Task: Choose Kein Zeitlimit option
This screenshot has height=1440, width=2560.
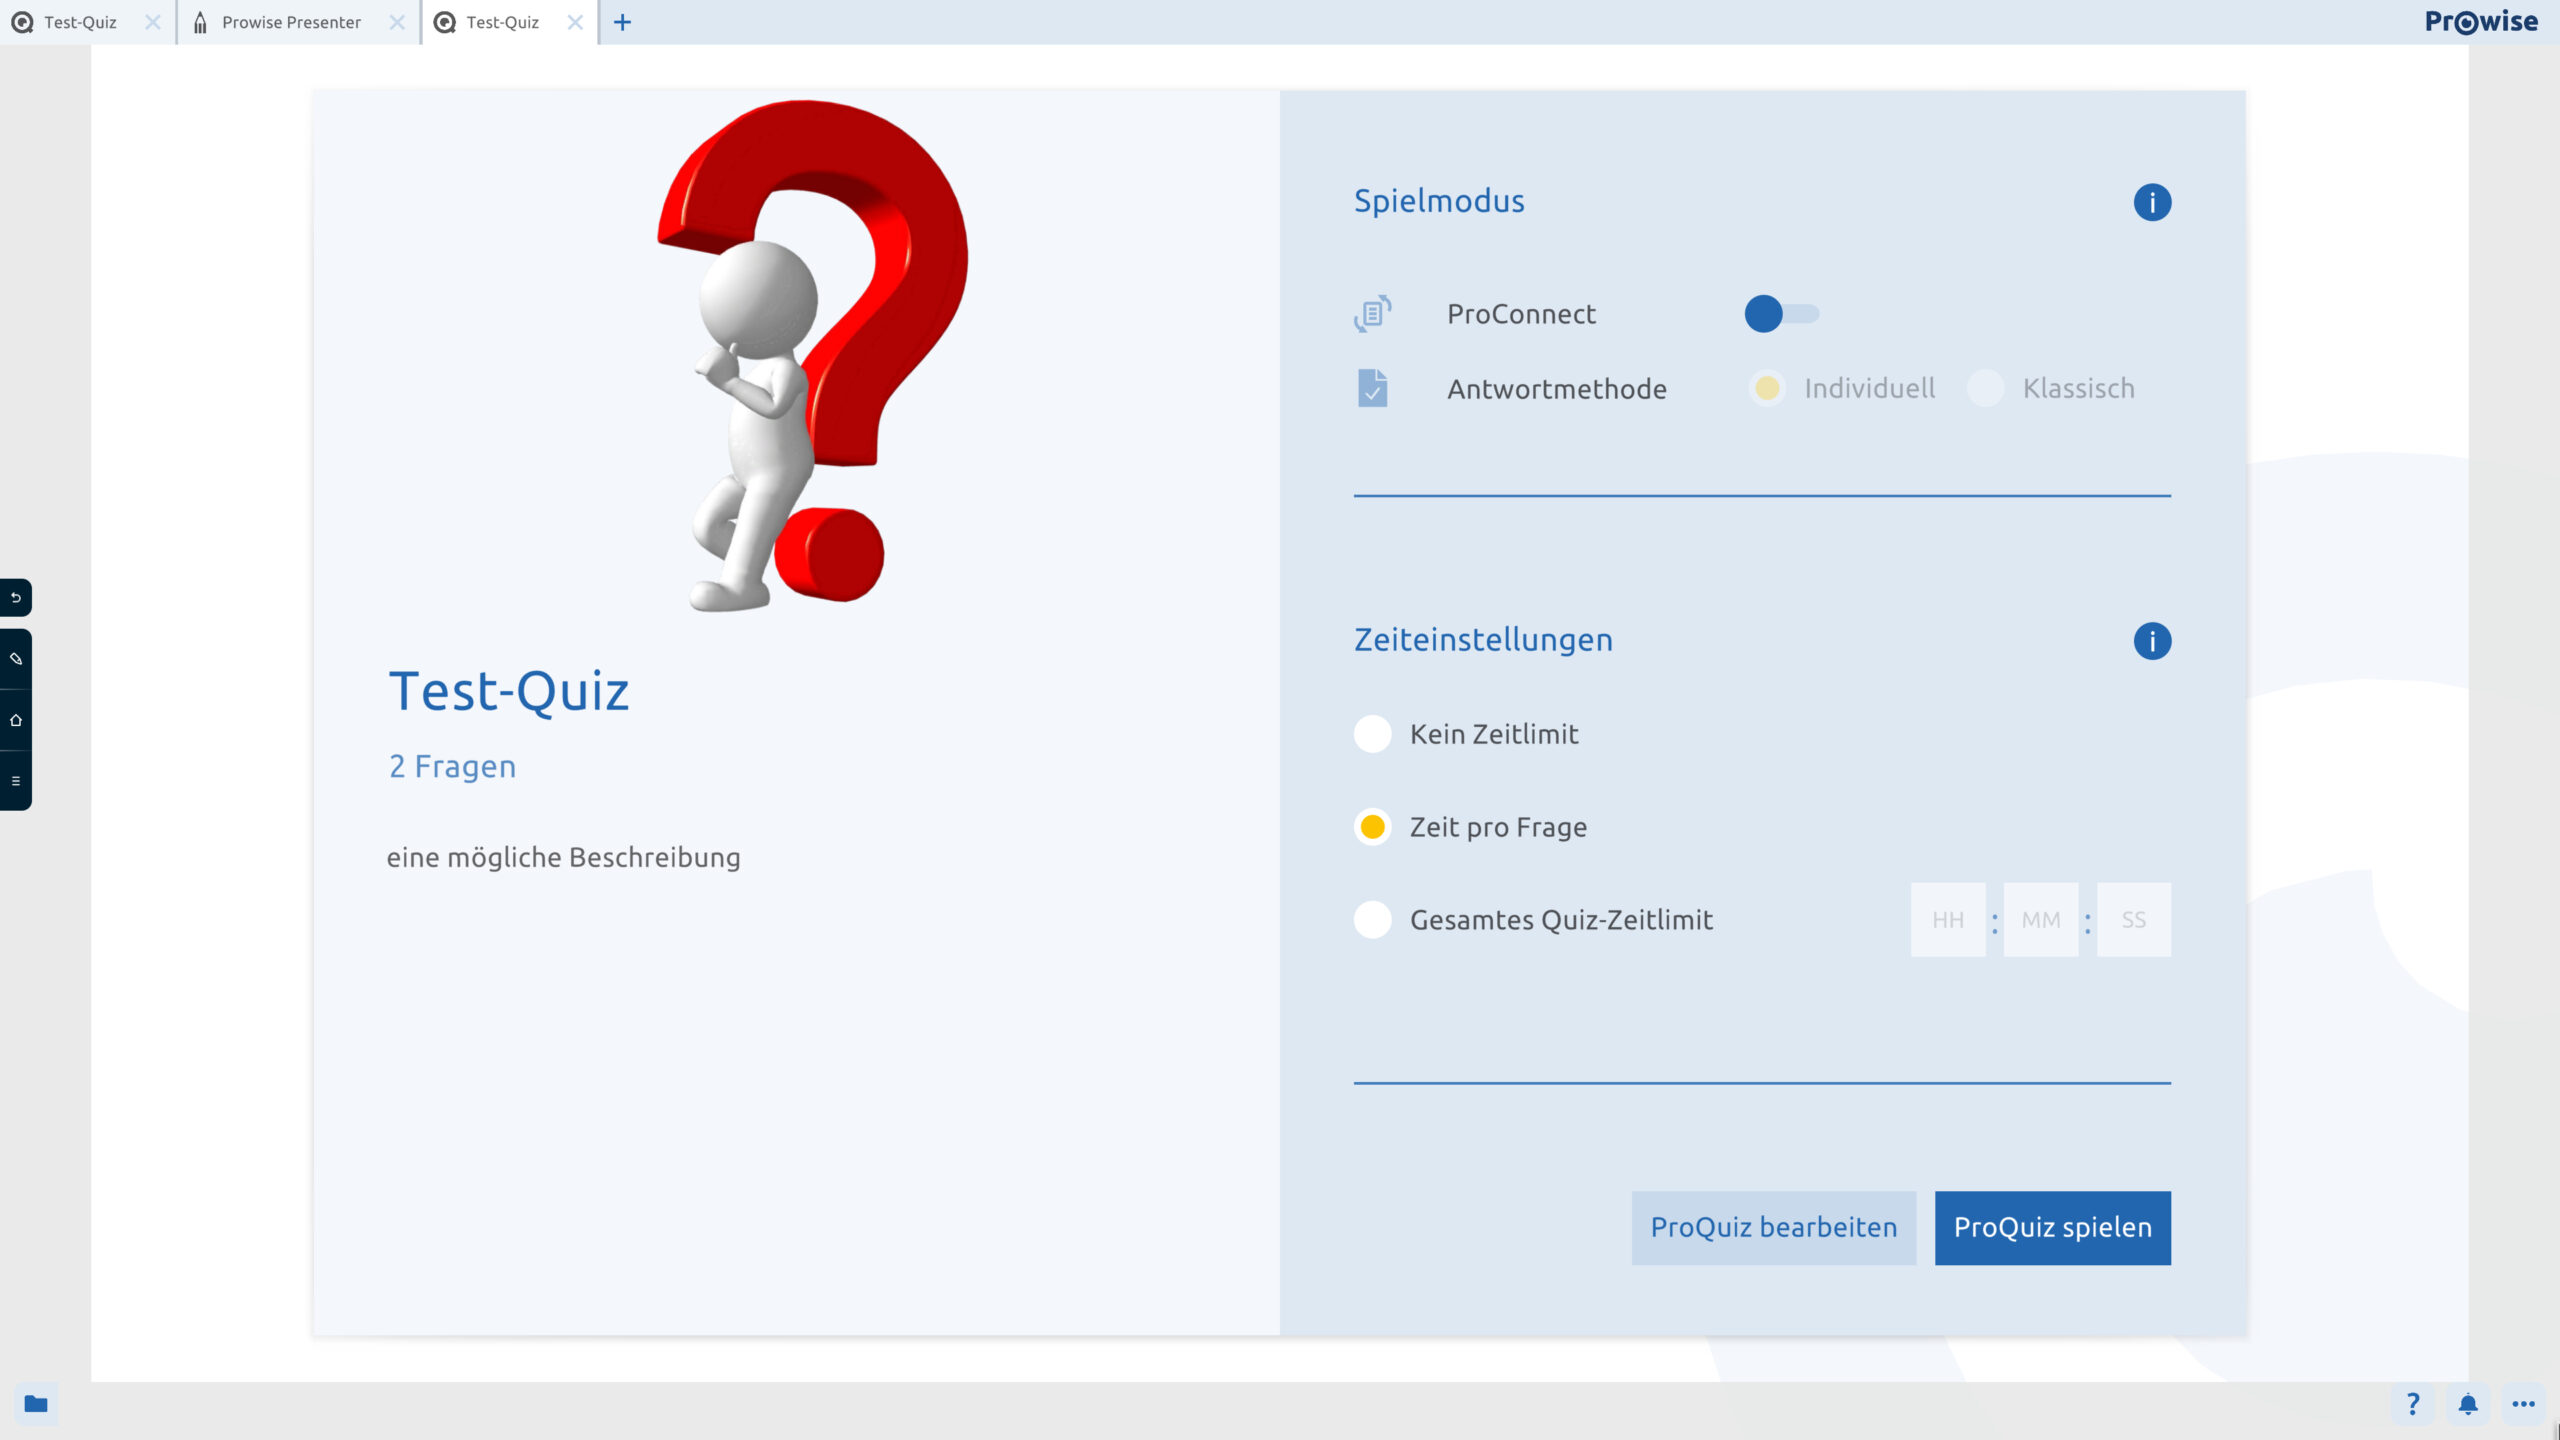Action: pos(1372,734)
